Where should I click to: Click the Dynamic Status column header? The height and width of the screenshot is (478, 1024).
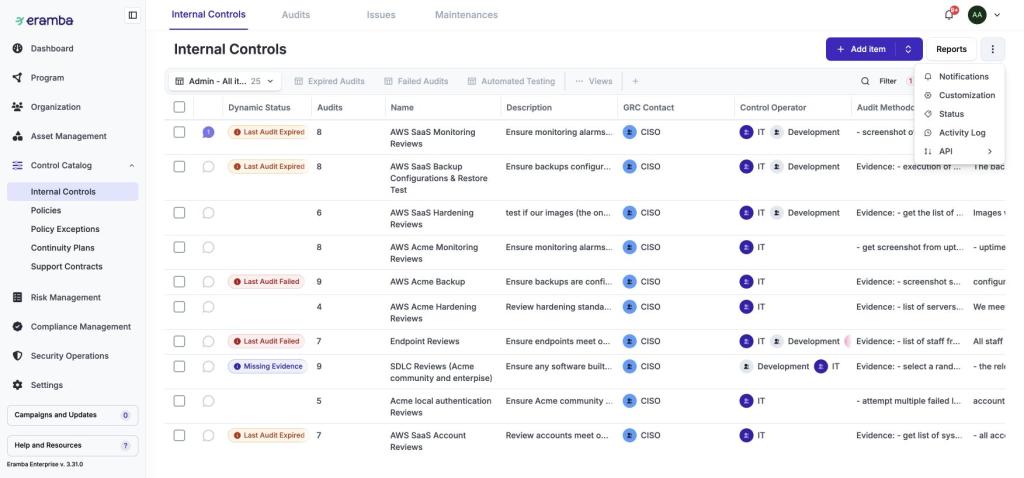pos(259,107)
